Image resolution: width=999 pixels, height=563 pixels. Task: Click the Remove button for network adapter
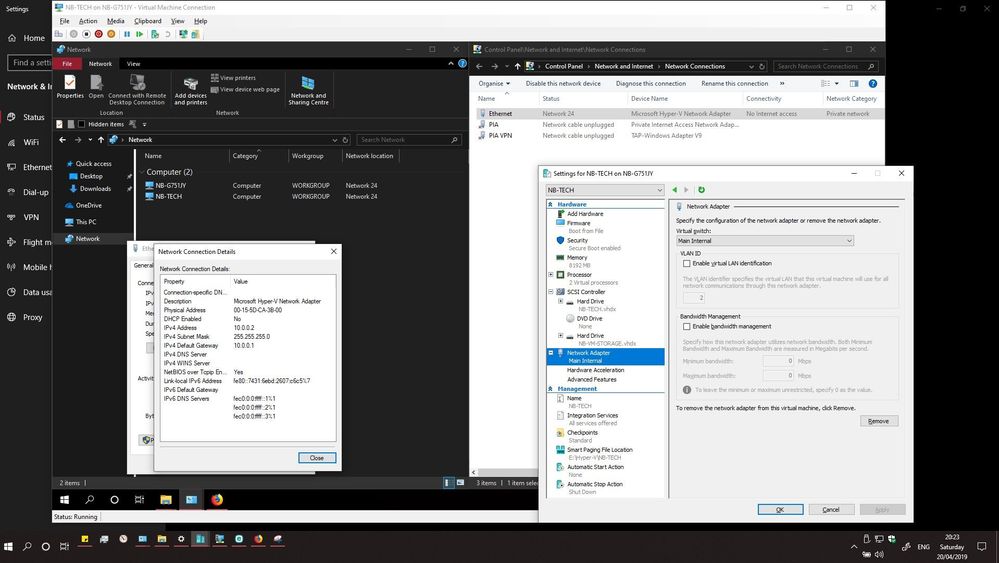(x=879, y=421)
